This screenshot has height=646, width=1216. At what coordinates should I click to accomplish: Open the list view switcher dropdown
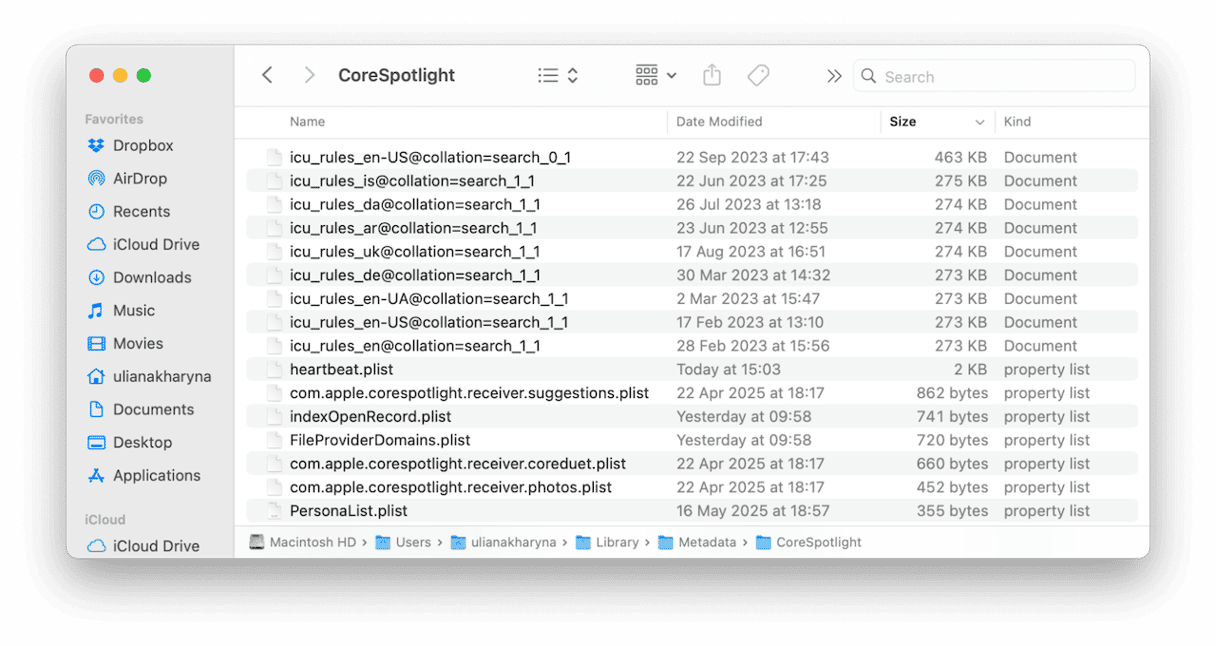(x=558, y=76)
